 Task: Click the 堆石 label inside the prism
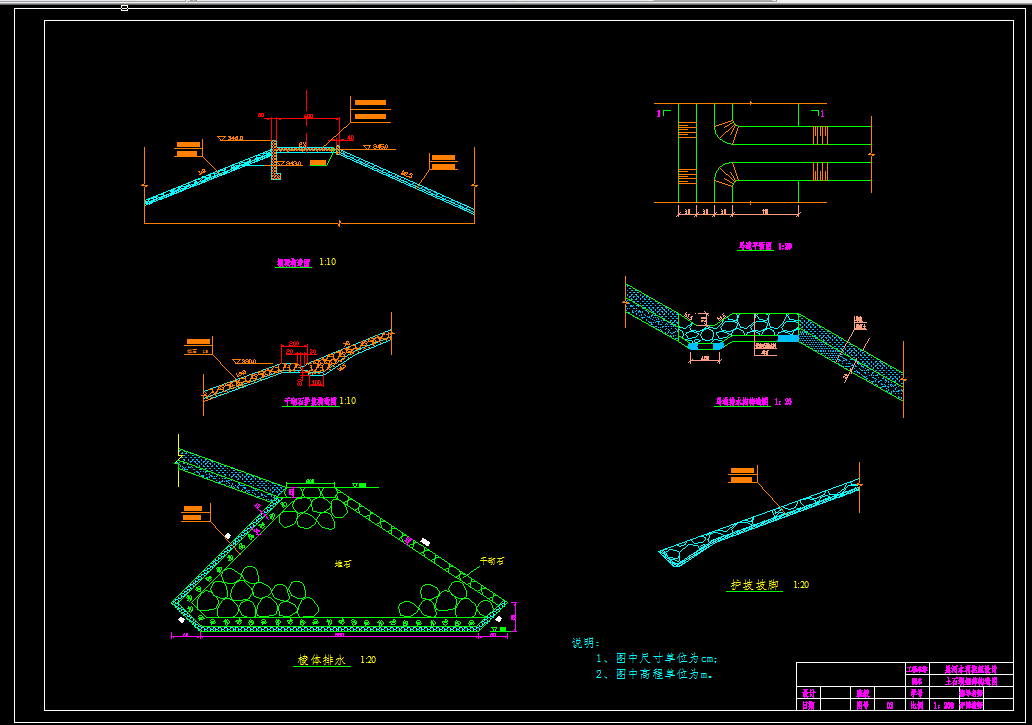(x=342, y=564)
